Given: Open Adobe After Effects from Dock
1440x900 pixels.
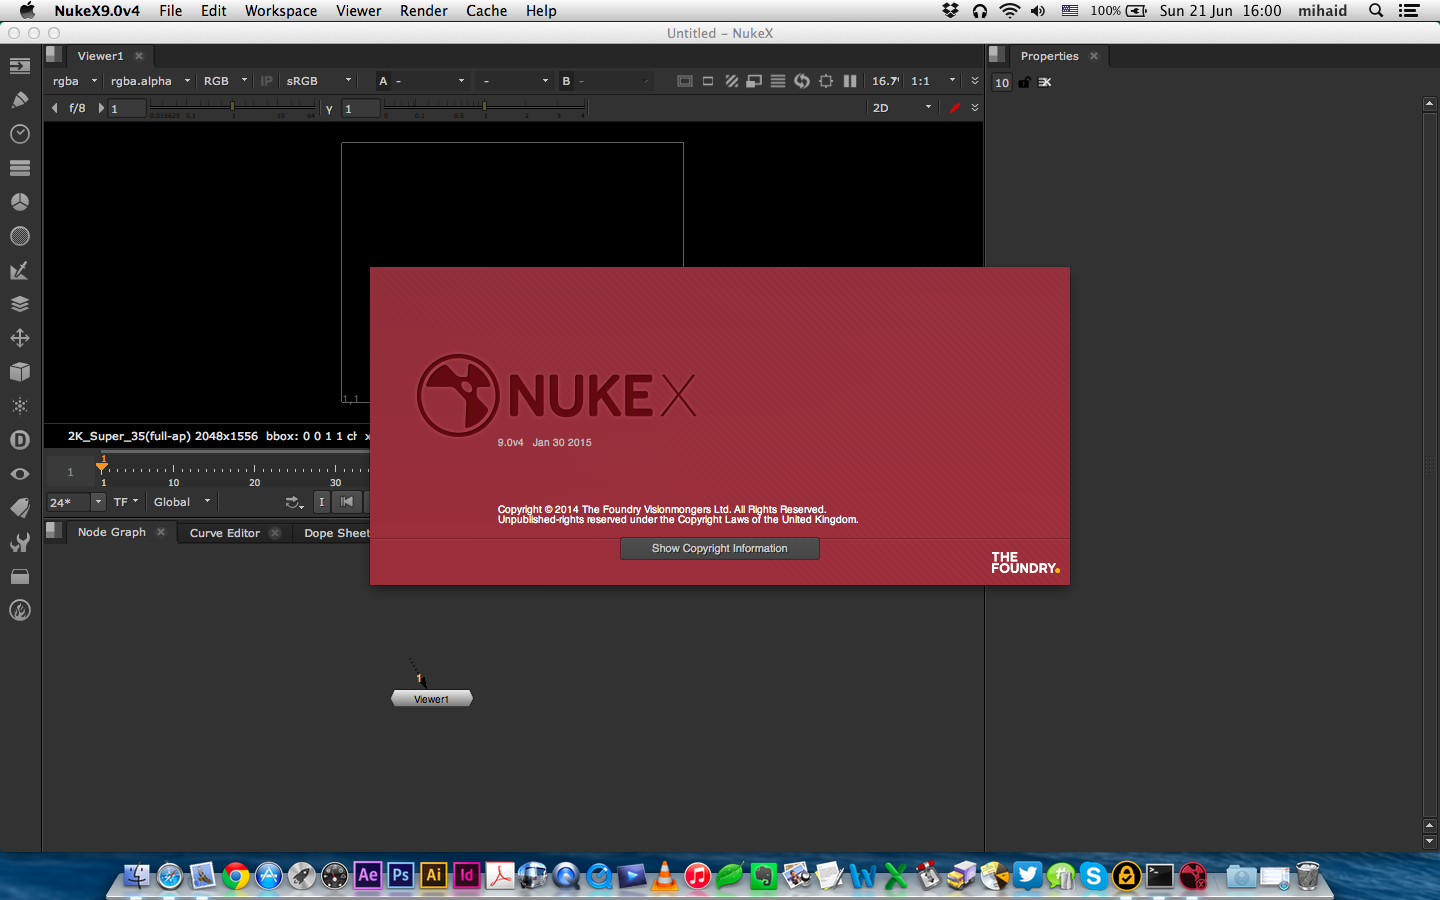Looking at the screenshot, I should pyautogui.click(x=367, y=876).
